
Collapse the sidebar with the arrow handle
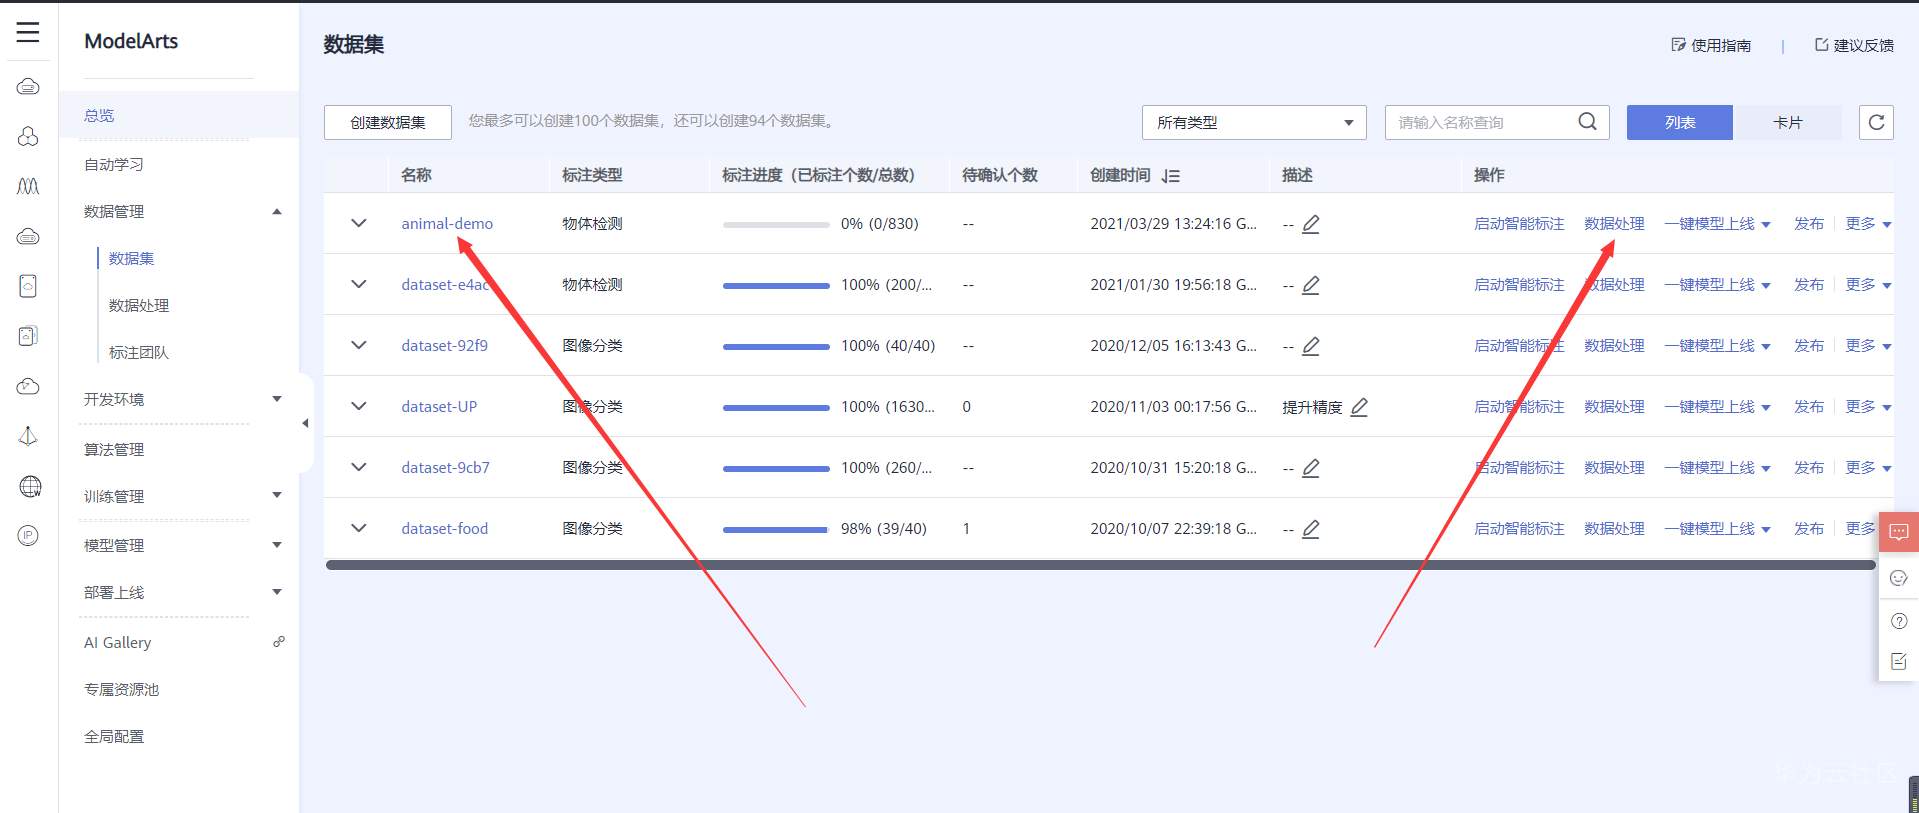tap(305, 423)
